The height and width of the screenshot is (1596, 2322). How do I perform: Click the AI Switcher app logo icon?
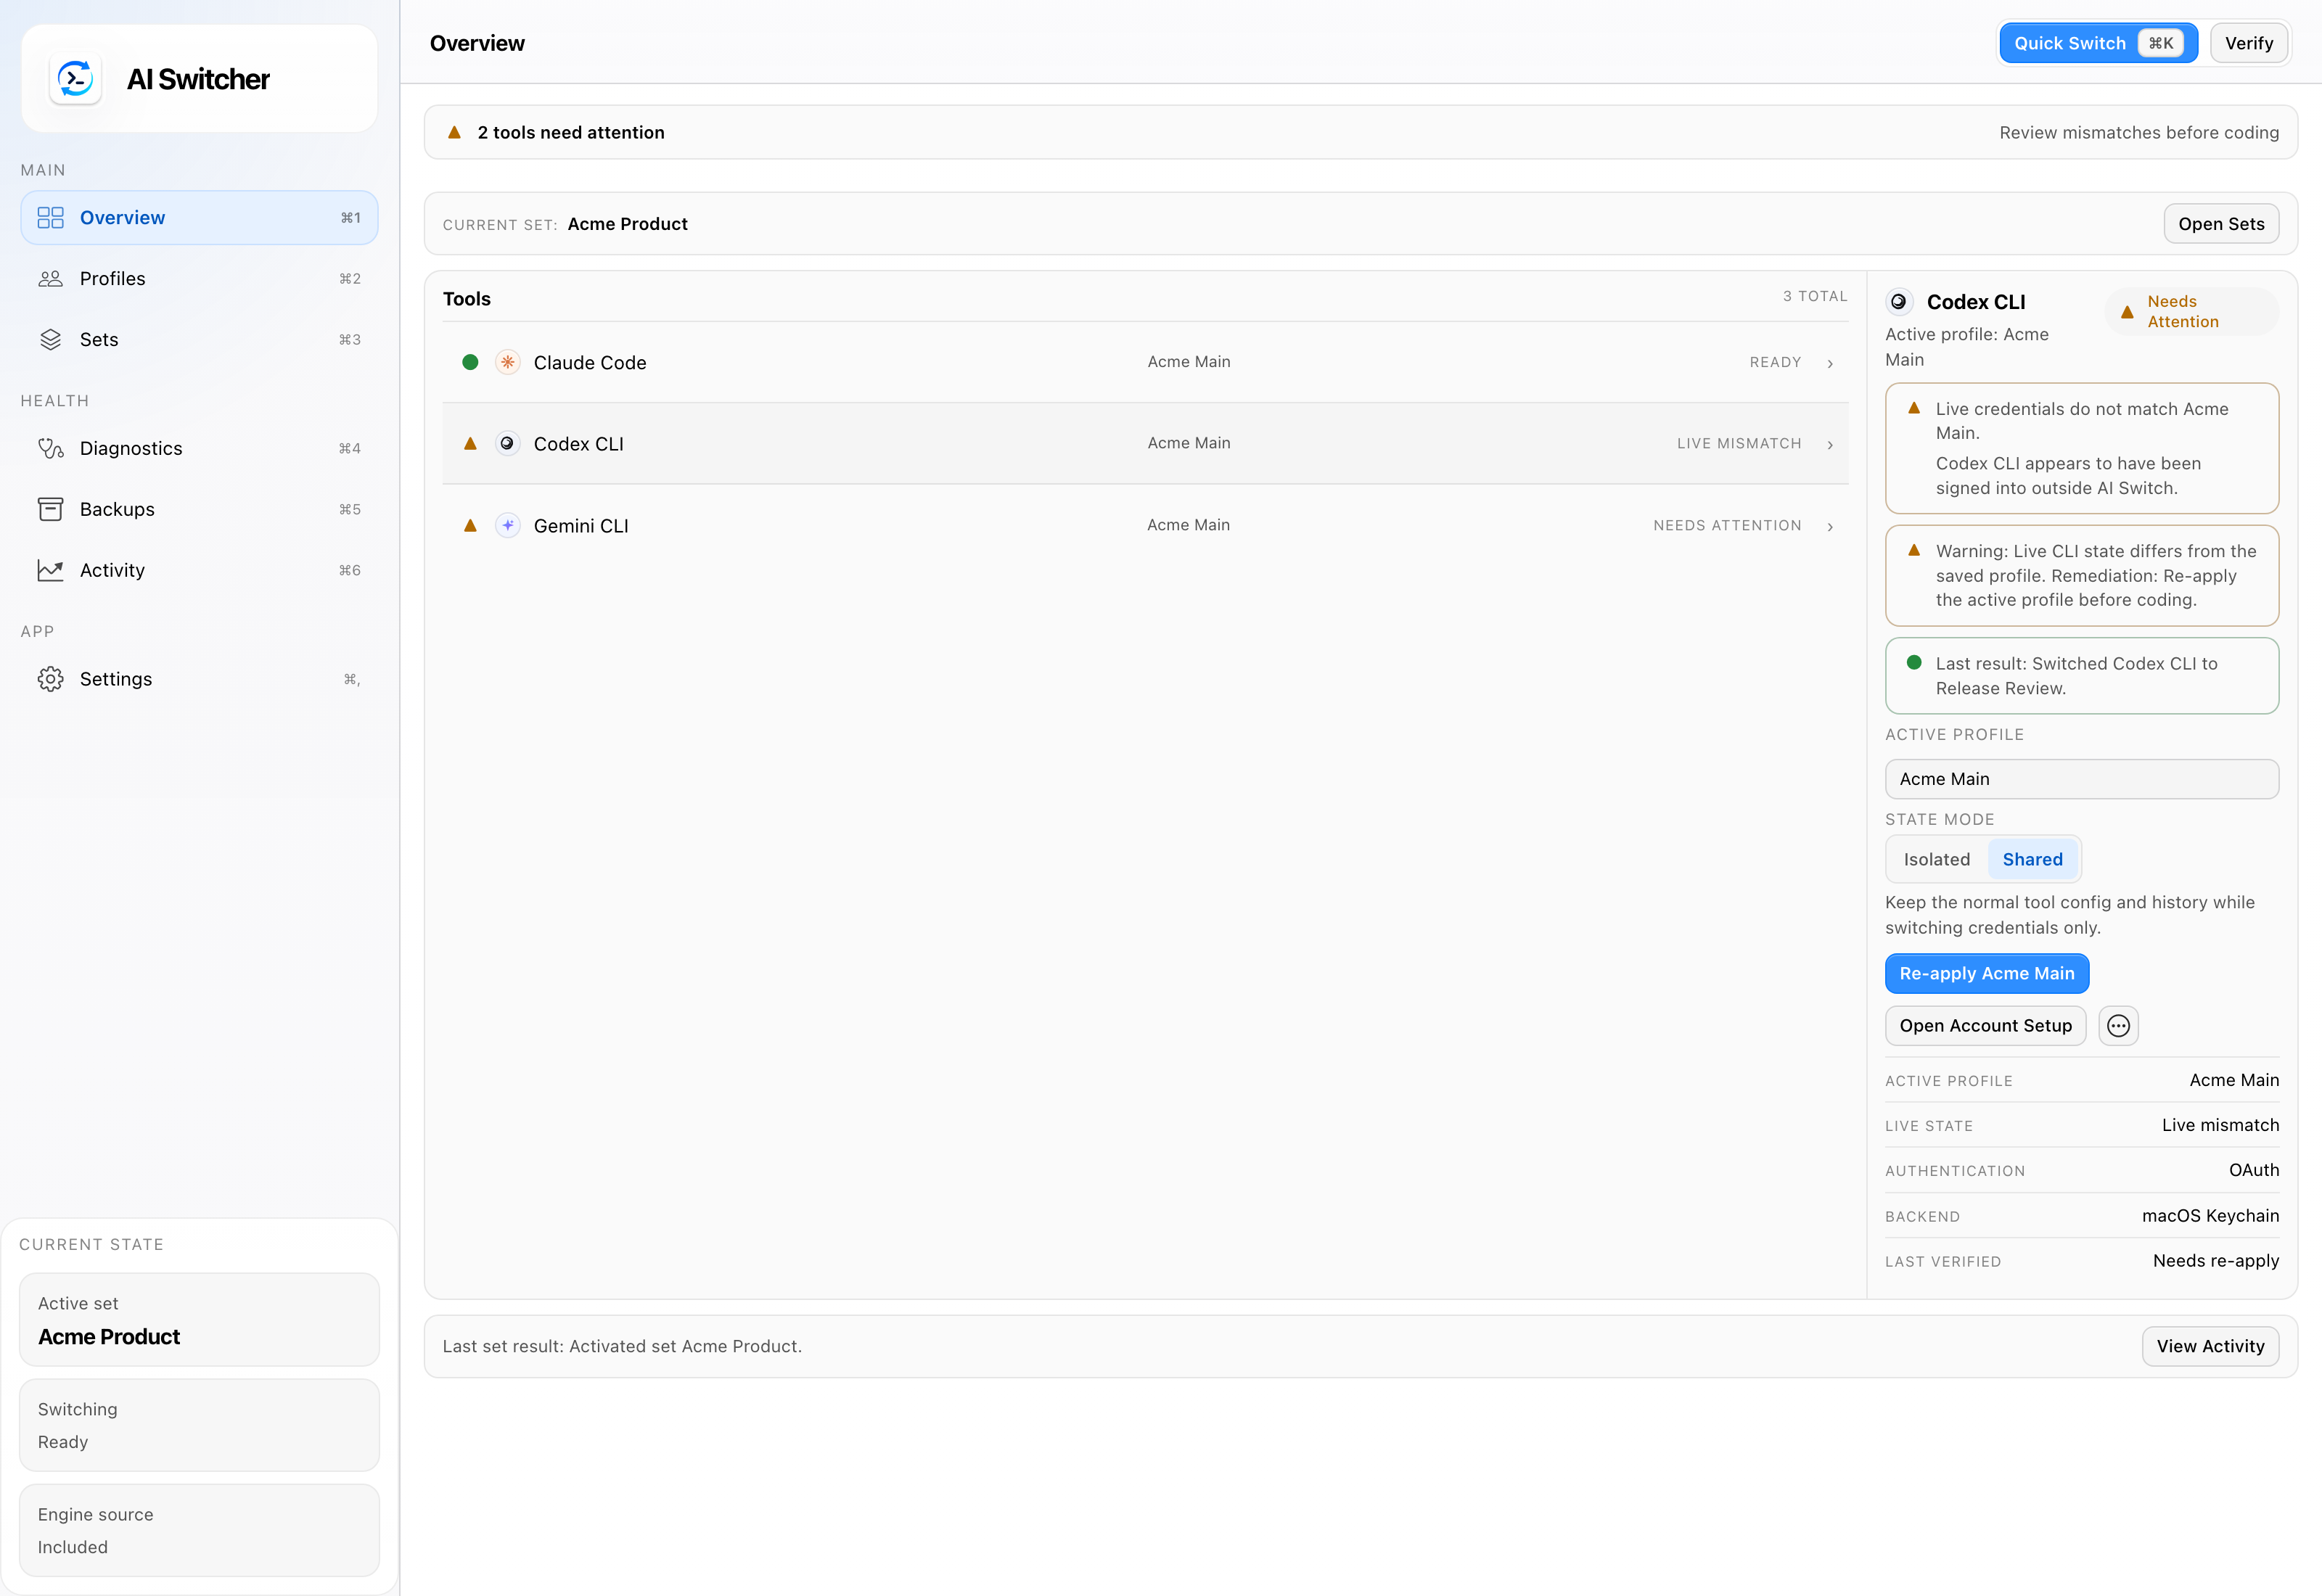click(76, 79)
